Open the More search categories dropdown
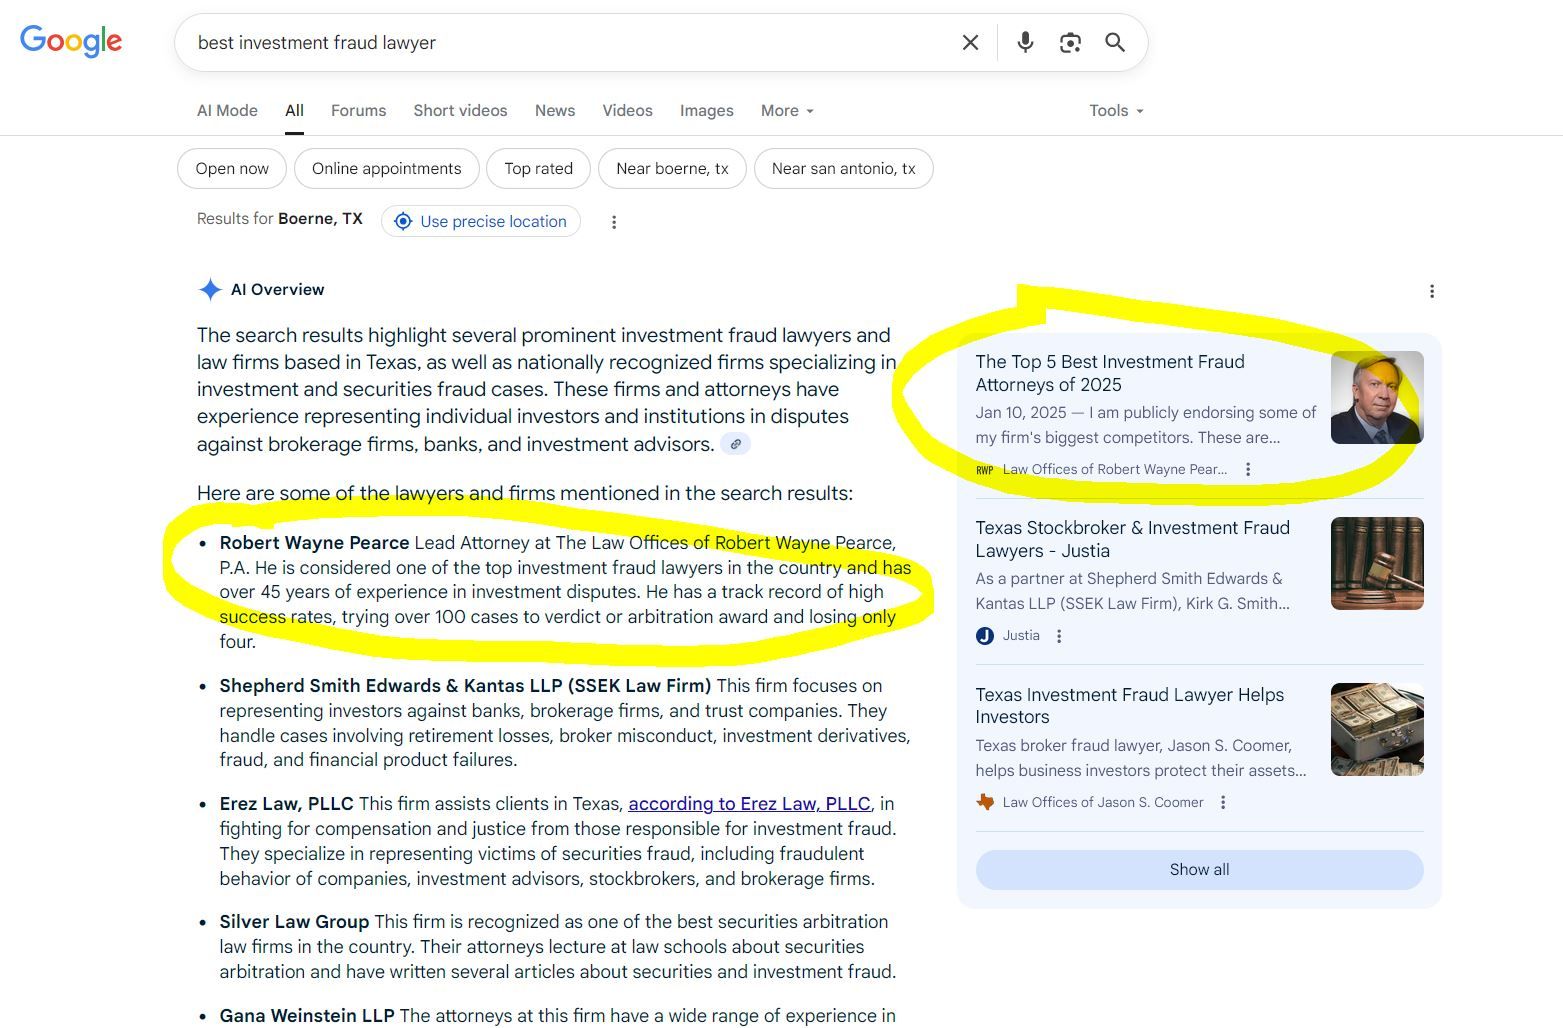The height and width of the screenshot is (1028, 1563). pos(786,110)
